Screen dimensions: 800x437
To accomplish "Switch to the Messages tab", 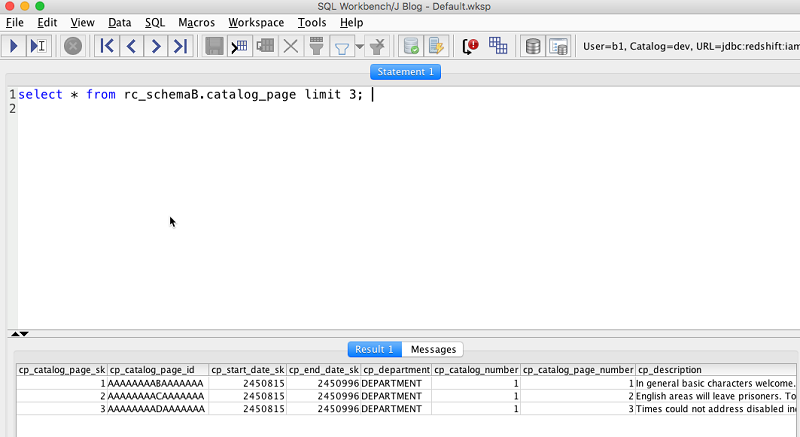I will 433,349.
